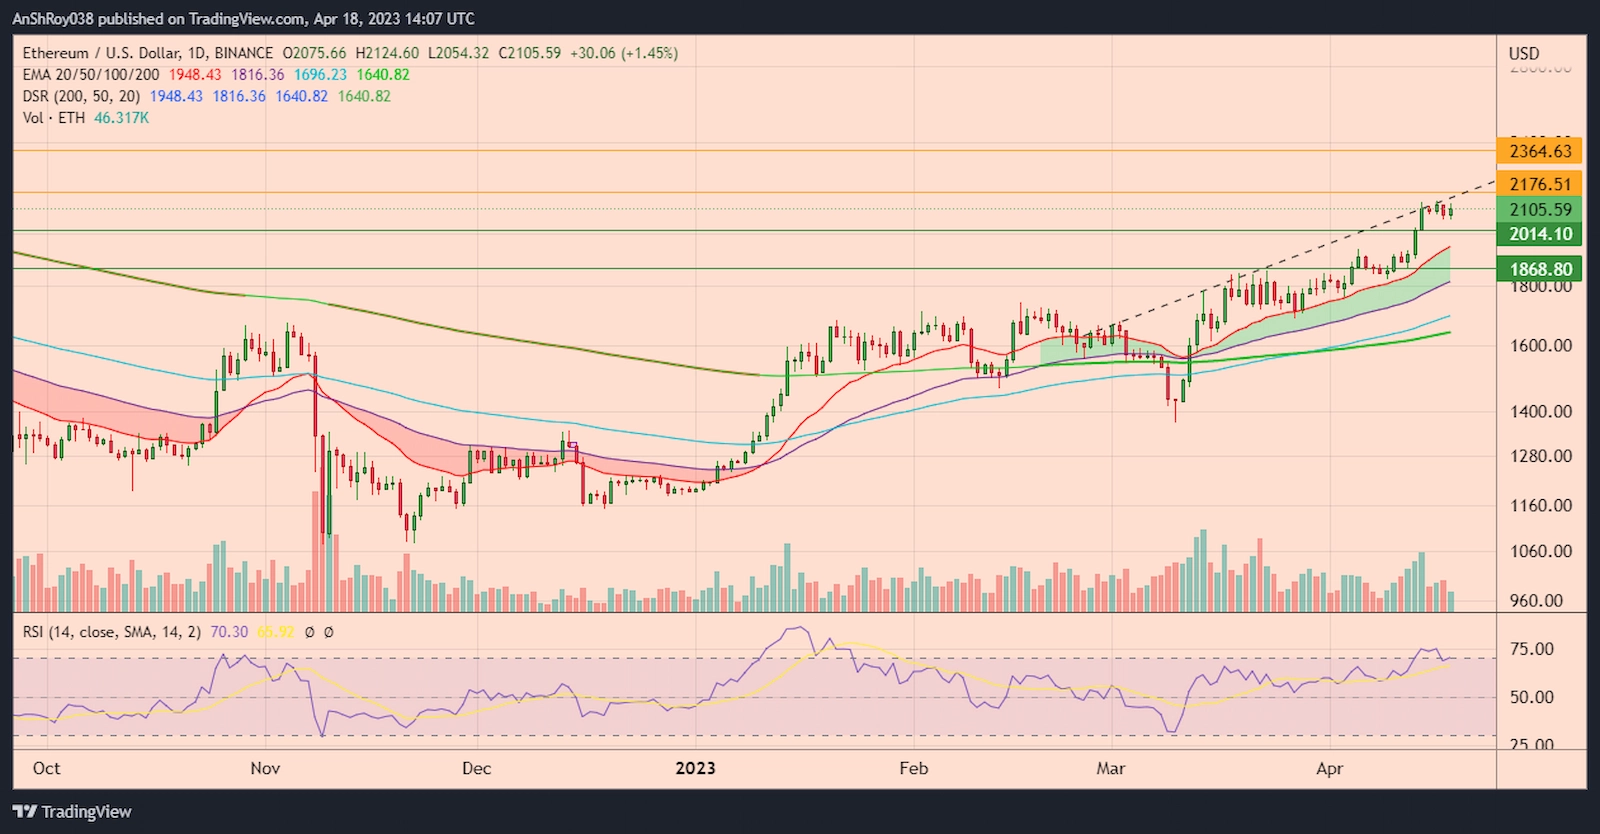The height and width of the screenshot is (834, 1600).
Task: Select the RSI (14, close, SMA, 14, 2) legend
Action: (x=112, y=632)
